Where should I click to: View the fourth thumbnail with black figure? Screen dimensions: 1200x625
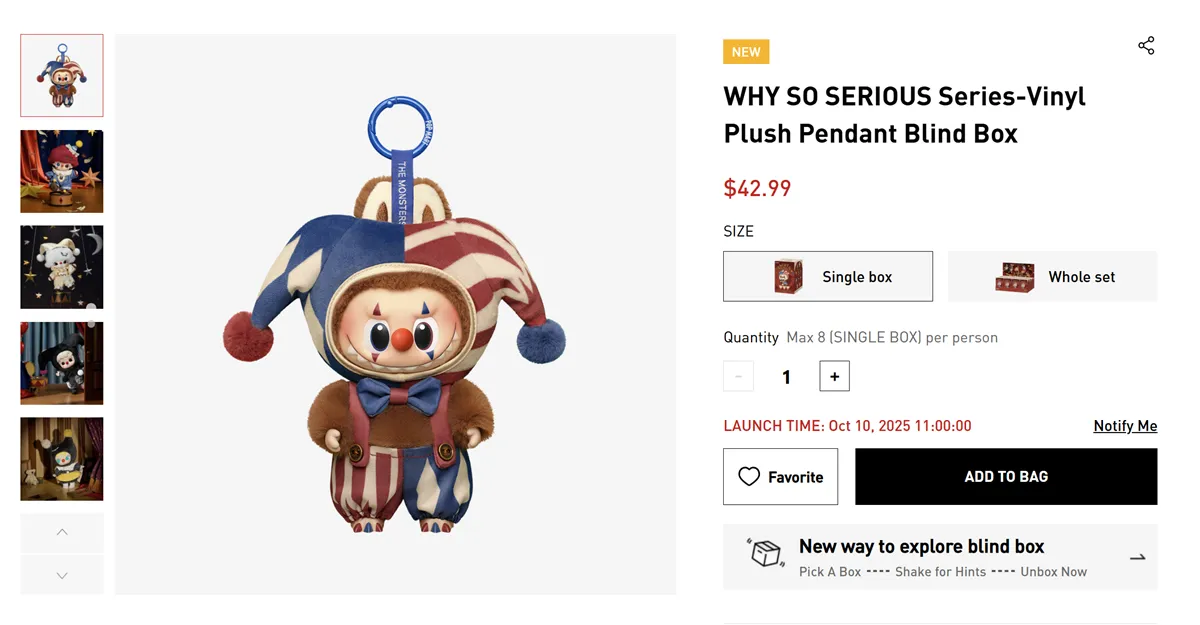(x=62, y=363)
